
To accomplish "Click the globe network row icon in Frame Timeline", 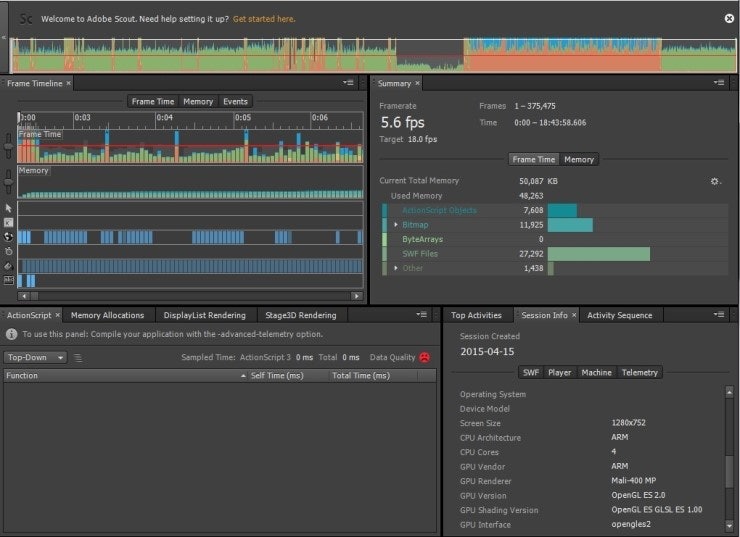I will pyautogui.click(x=9, y=237).
